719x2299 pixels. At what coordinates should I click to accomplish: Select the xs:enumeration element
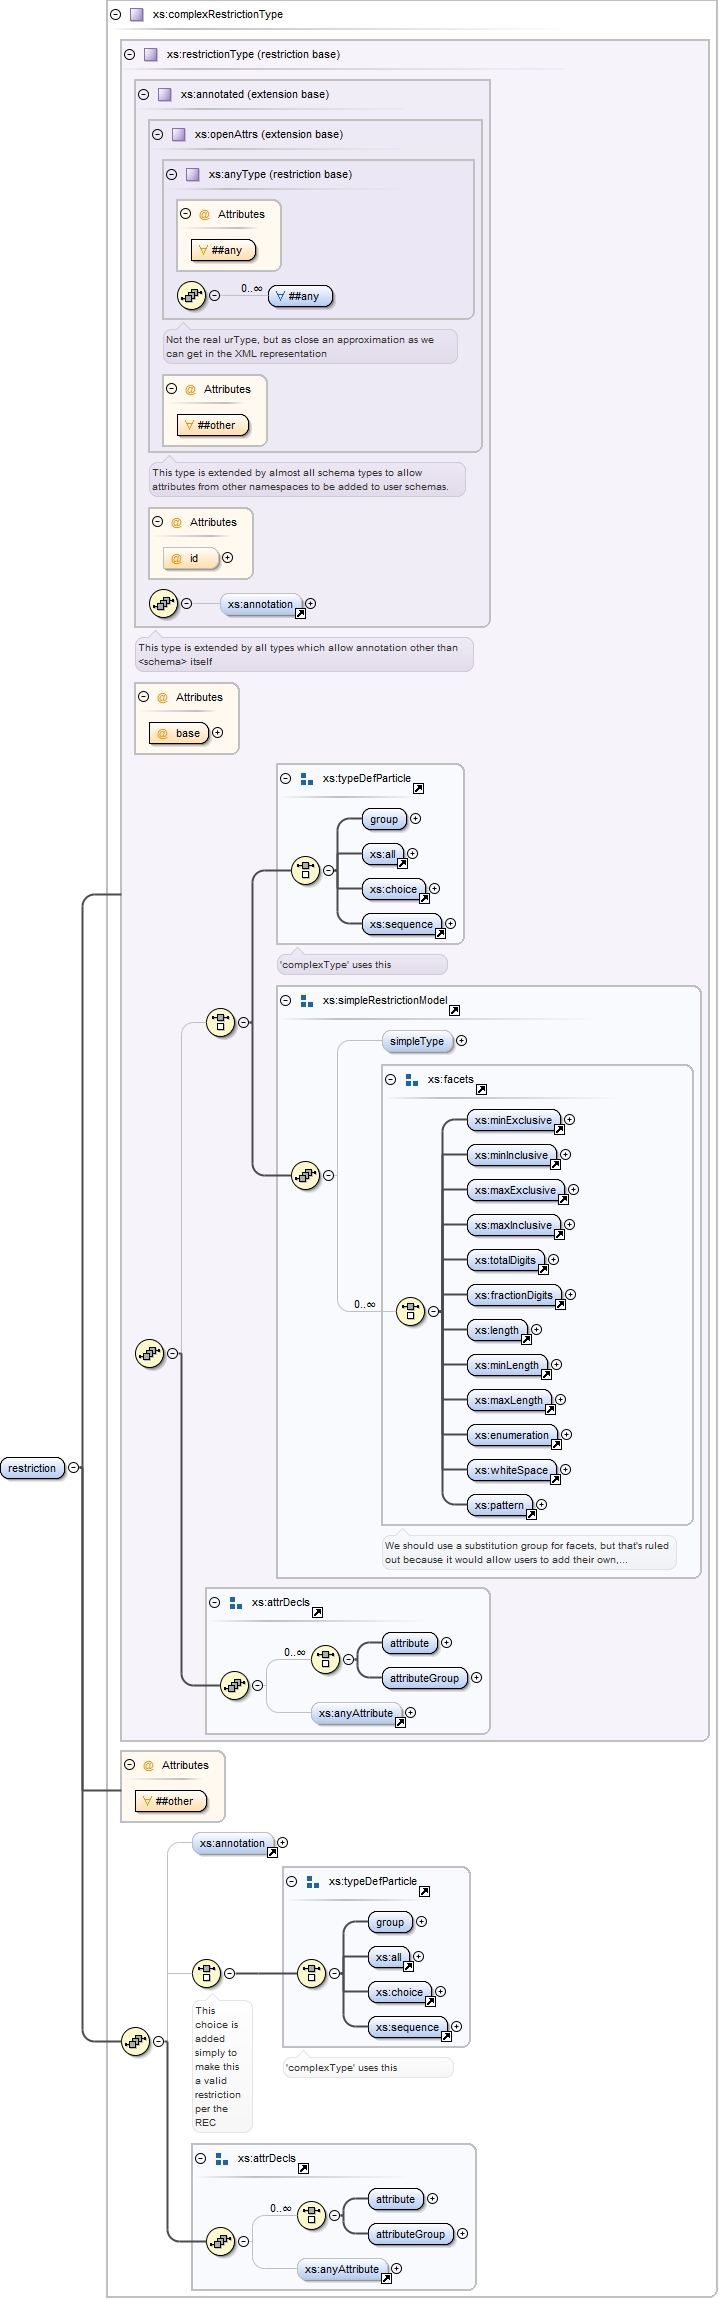(x=512, y=1436)
